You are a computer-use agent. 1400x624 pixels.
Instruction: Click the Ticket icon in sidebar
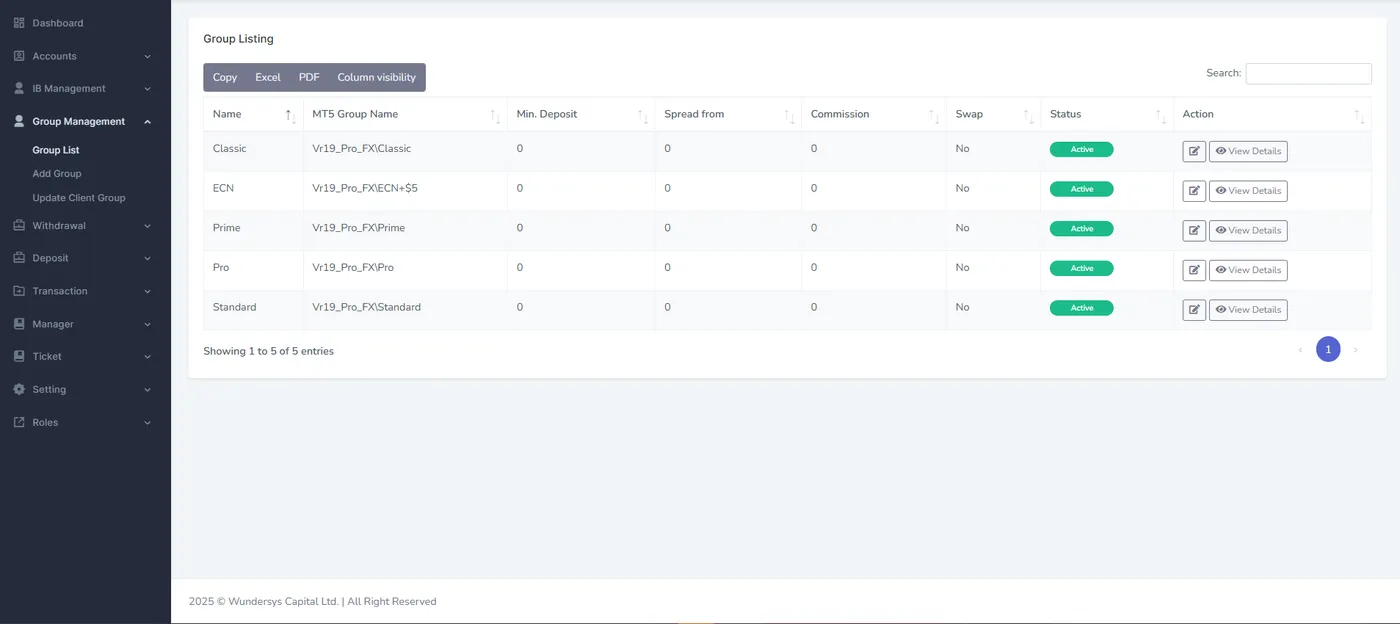pyautogui.click(x=19, y=356)
